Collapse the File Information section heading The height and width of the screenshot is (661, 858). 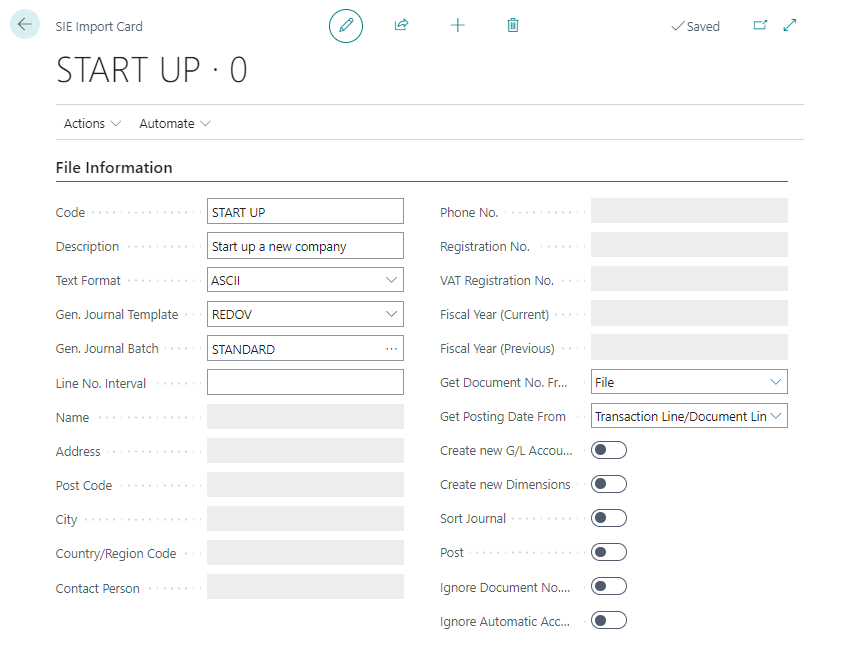coord(114,167)
